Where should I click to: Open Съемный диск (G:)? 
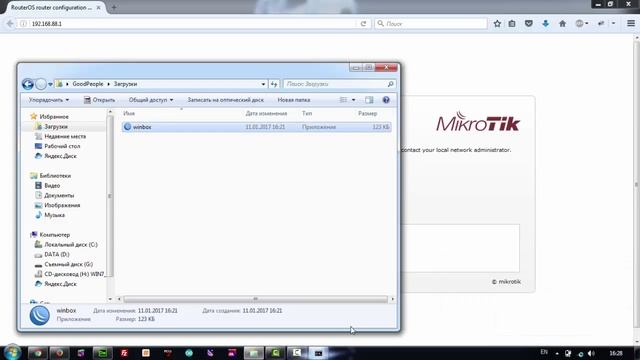coord(64,264)
